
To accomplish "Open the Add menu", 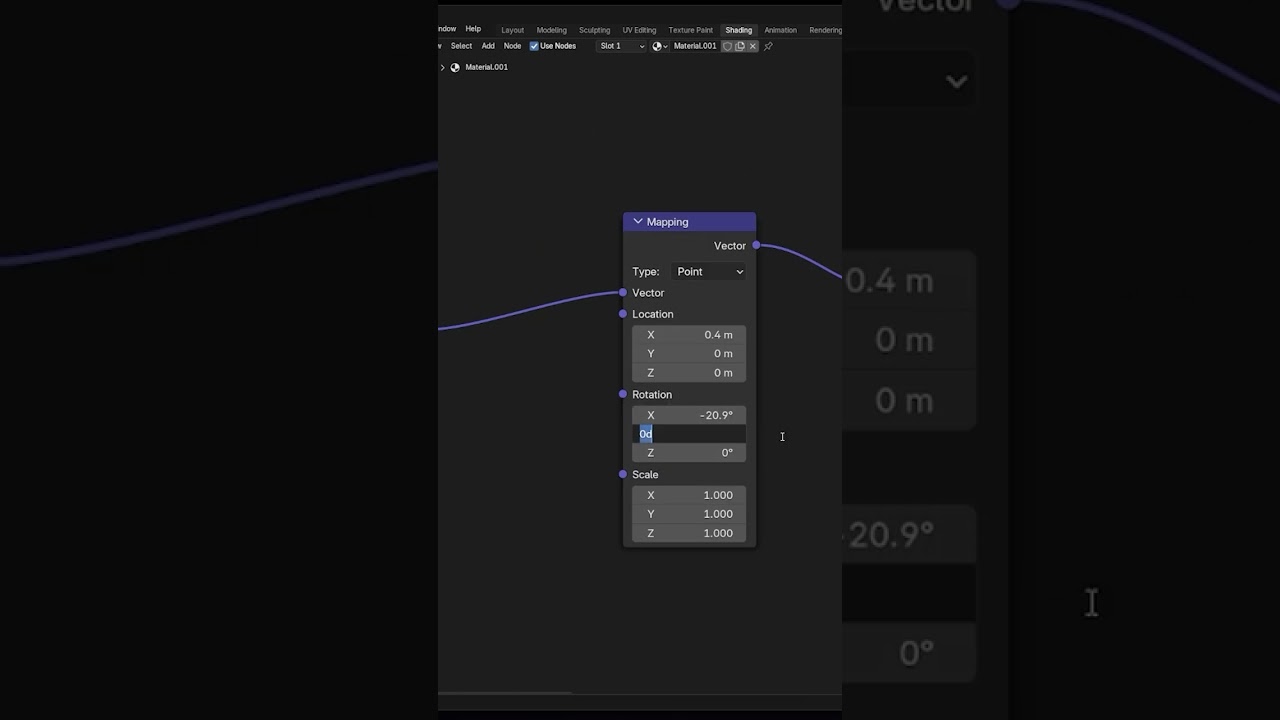I will [488, 46].
